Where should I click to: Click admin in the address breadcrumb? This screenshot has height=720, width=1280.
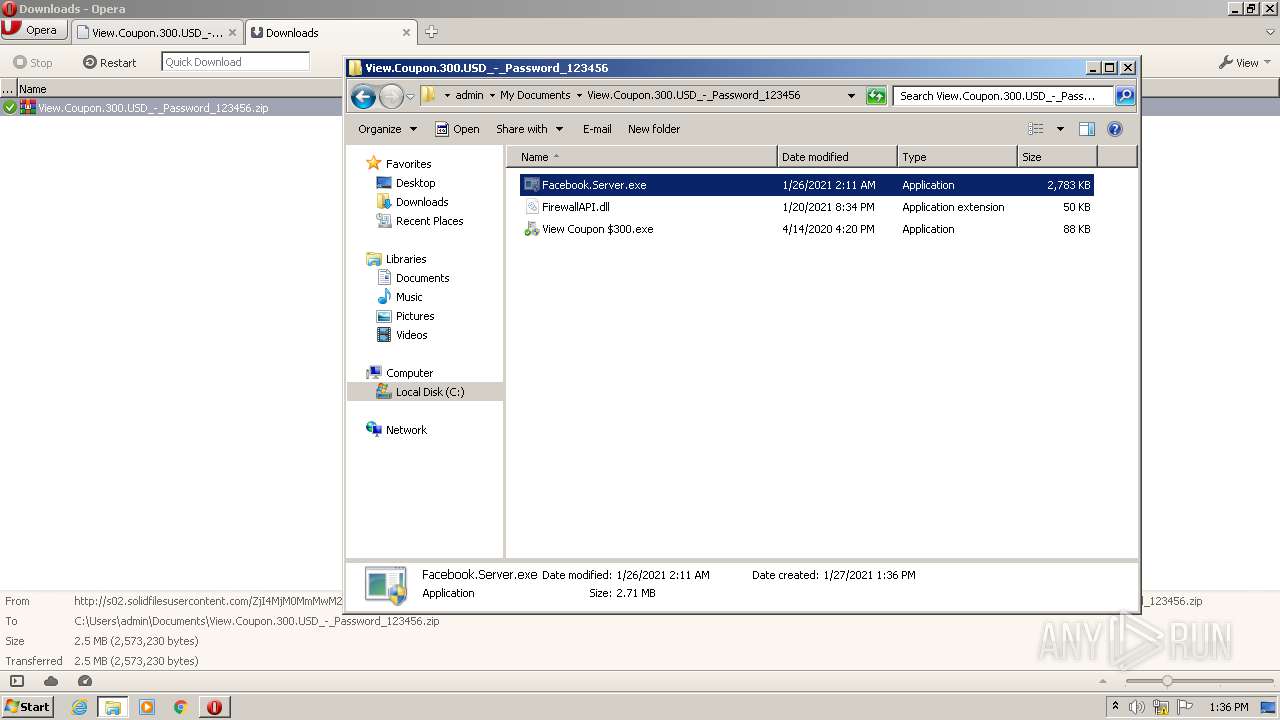[469, 96]
